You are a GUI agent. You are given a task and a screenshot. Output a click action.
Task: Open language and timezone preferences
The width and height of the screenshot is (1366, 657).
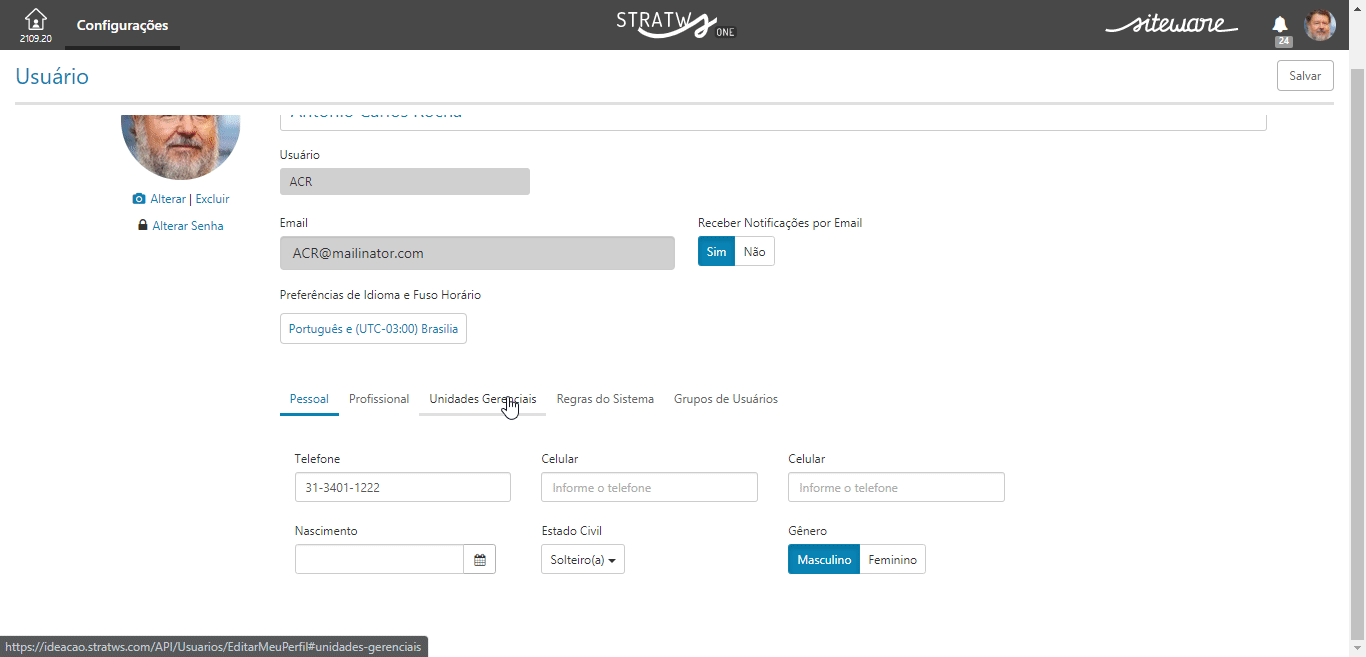click(373, 329)
